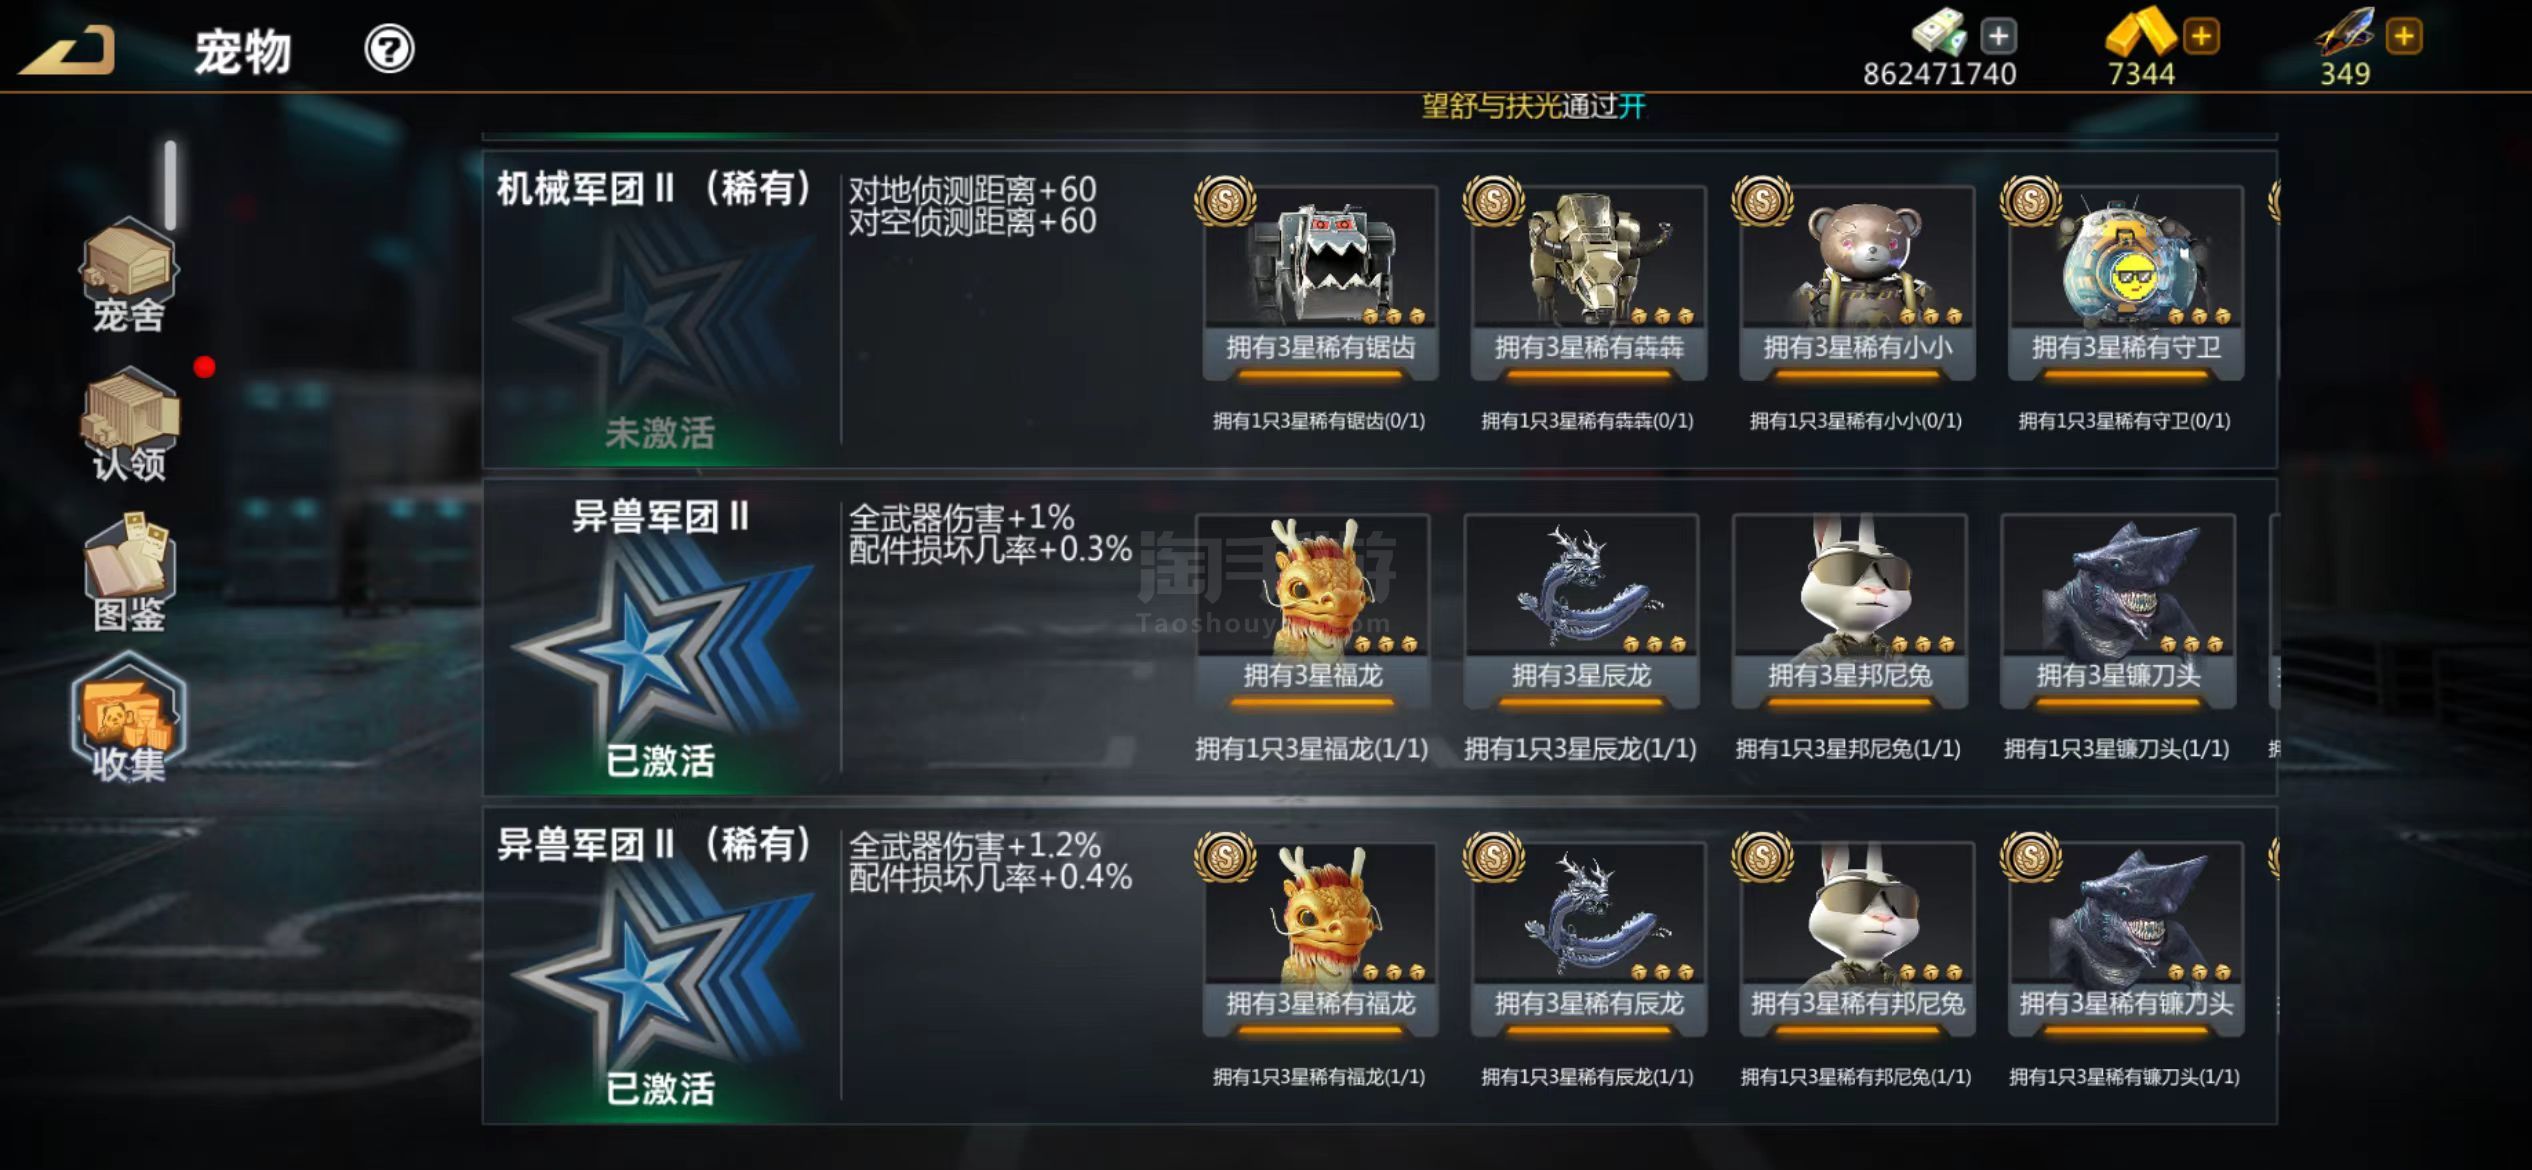Select the 3星稀有锯齿 pet card
Image resolution: width=2532 pixels, height=1170 pixels.
[x=1320, y=282]
